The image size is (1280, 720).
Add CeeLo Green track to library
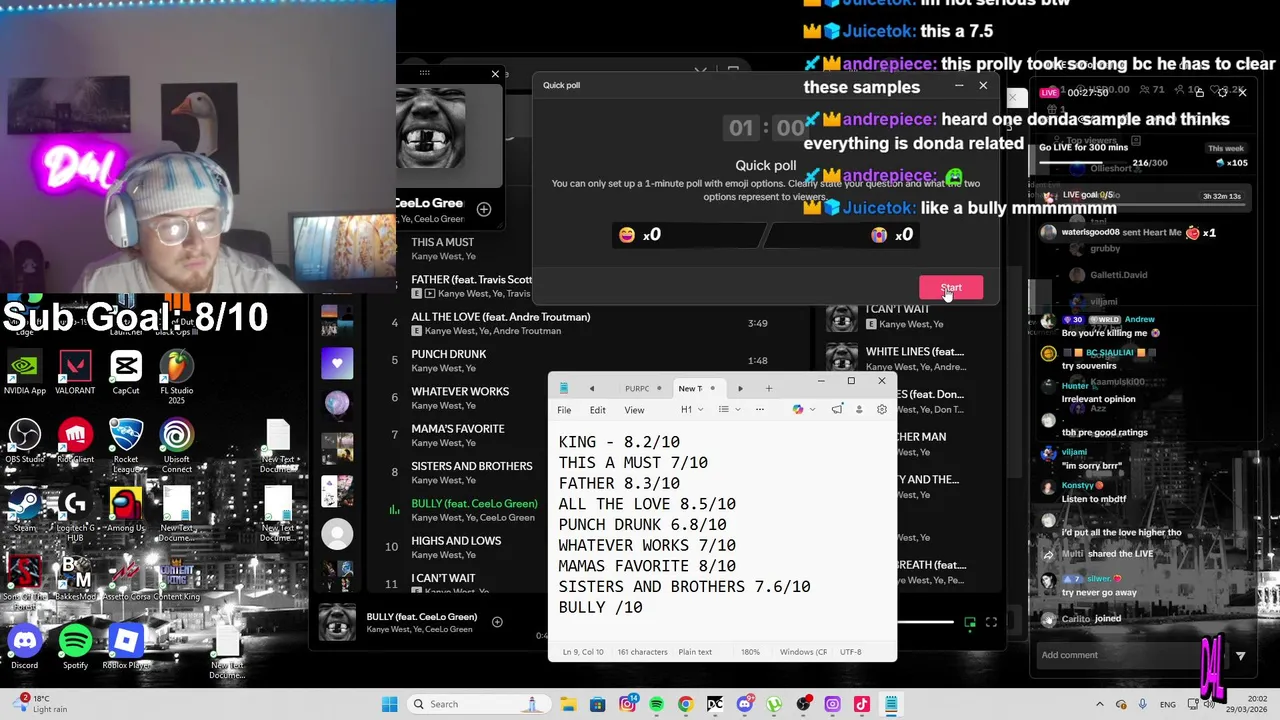pos(484,209)
